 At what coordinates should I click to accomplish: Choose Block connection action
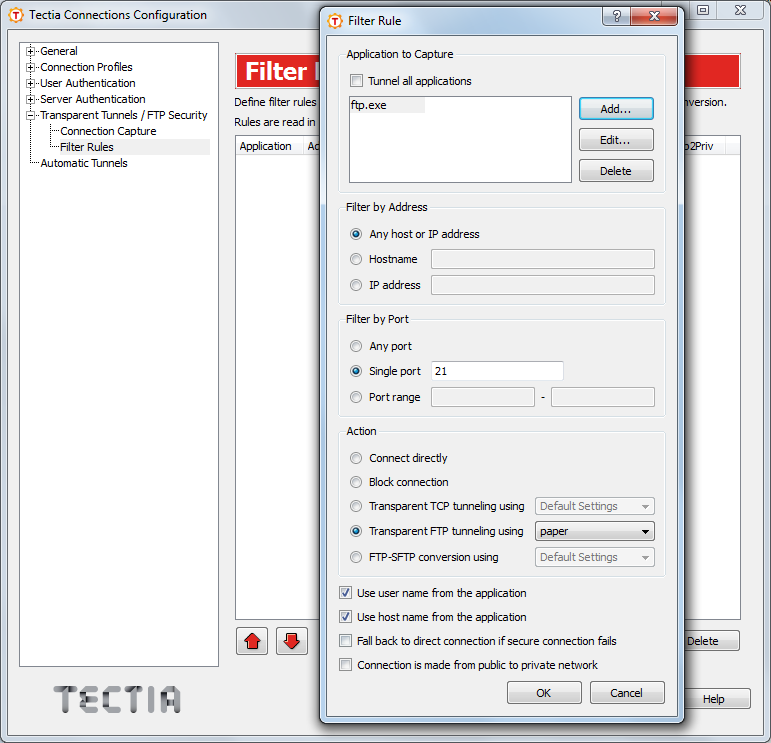pos(356,482)
